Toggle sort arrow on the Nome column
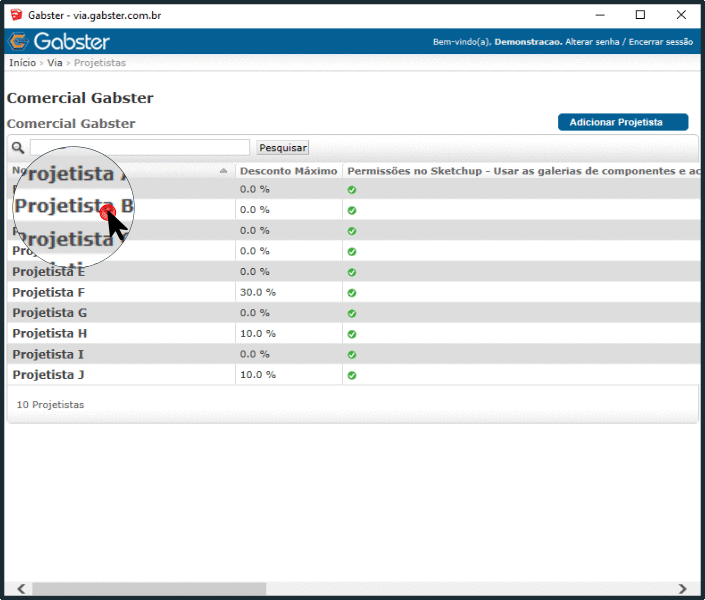This screenshot has width=705, height=600. pos(223,171)
